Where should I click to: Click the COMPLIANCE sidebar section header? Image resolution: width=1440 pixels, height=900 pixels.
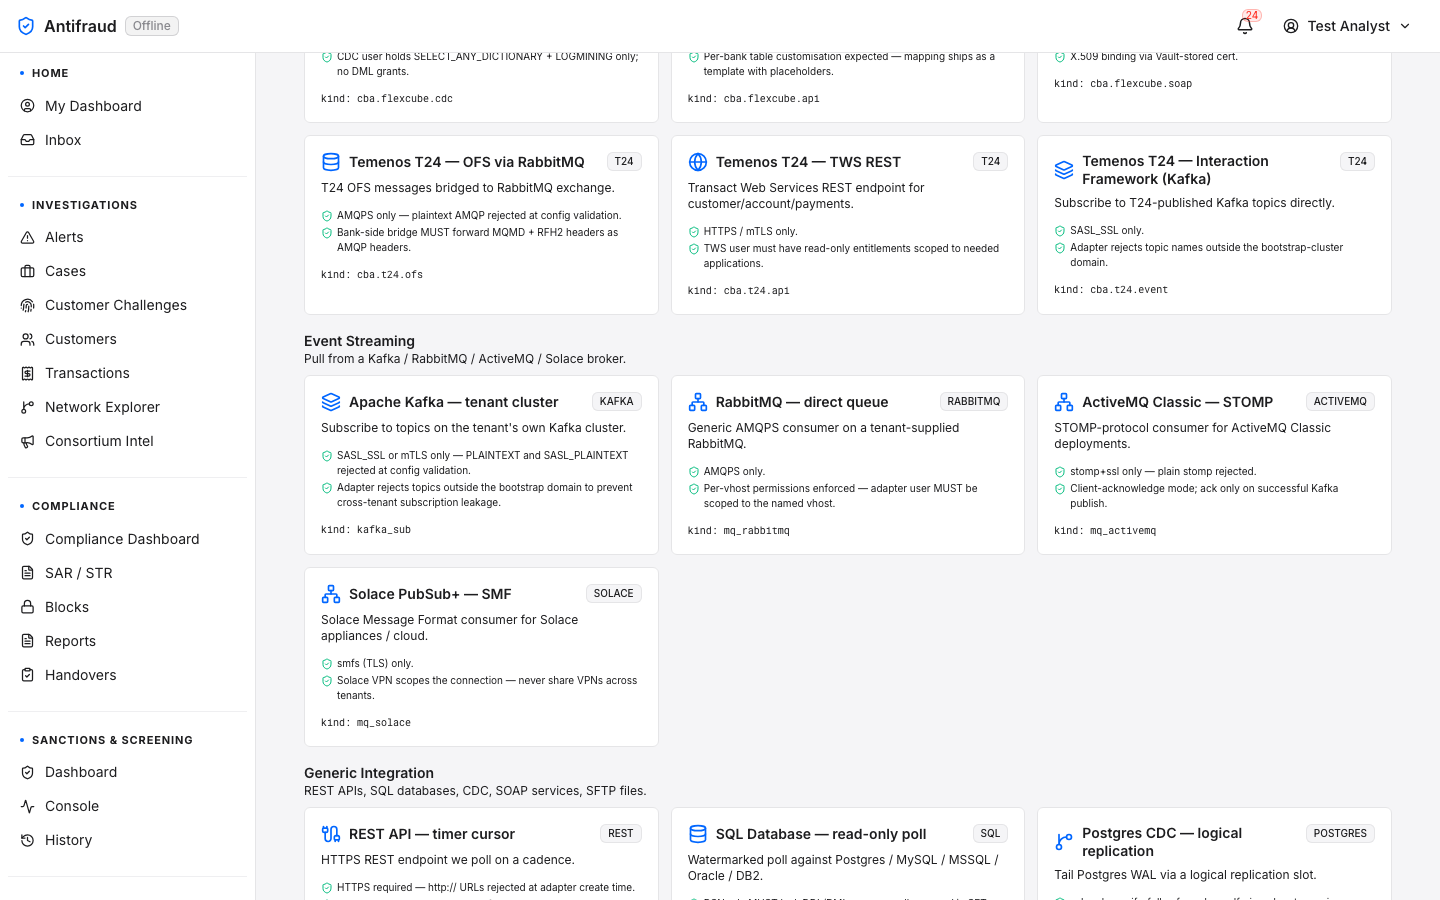73,506
